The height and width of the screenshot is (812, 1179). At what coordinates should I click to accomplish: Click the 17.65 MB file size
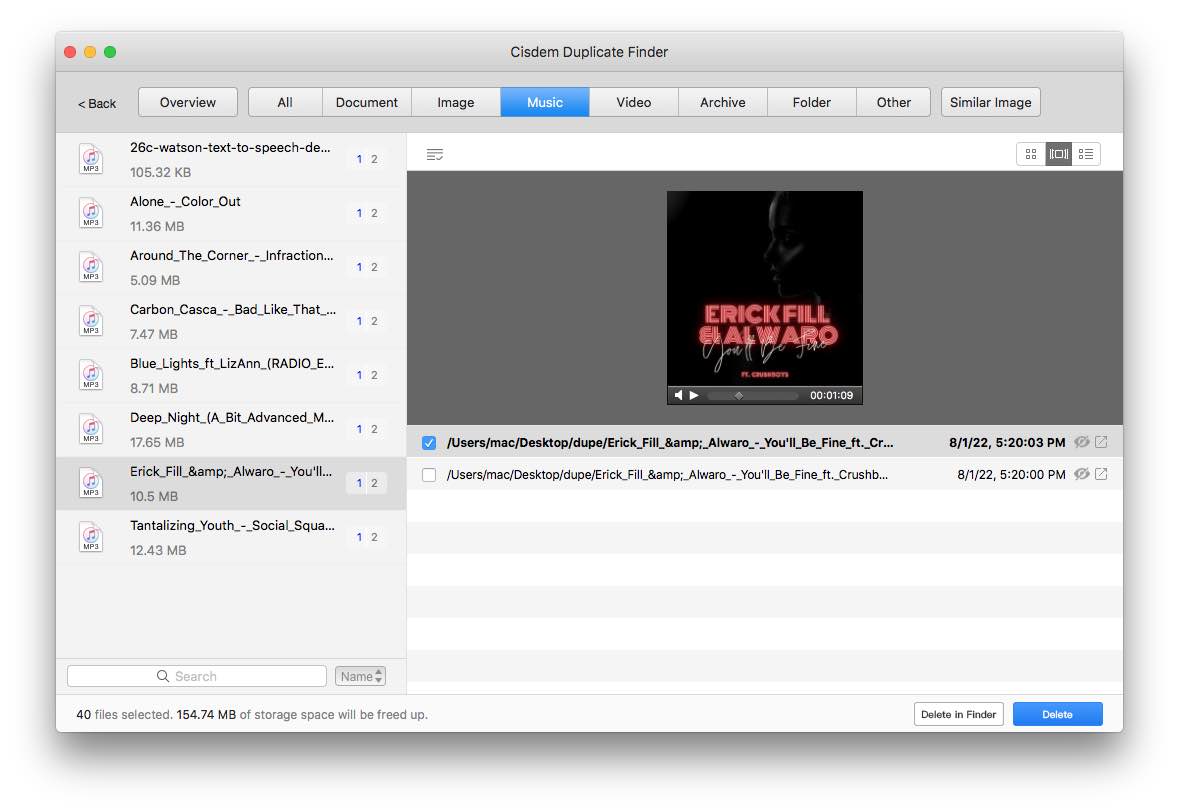click(x=157, y=442)
